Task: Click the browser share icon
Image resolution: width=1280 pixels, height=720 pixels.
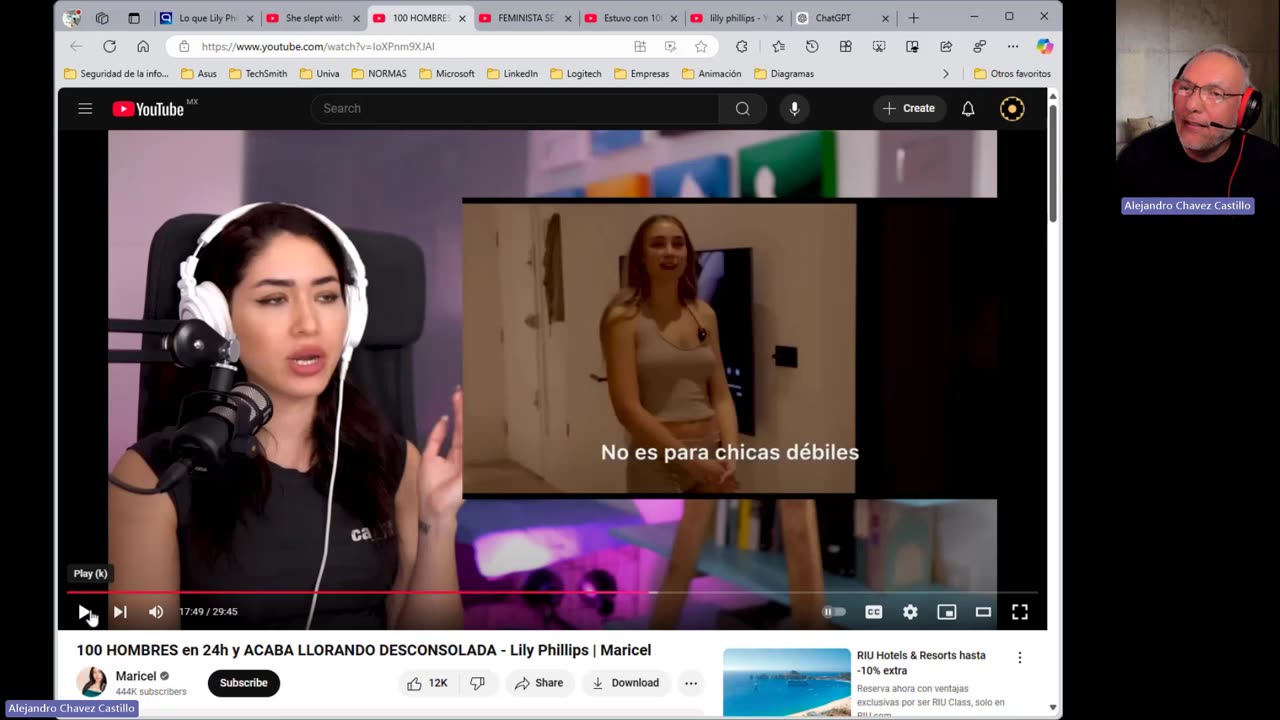Action: (x=946, y=46)
